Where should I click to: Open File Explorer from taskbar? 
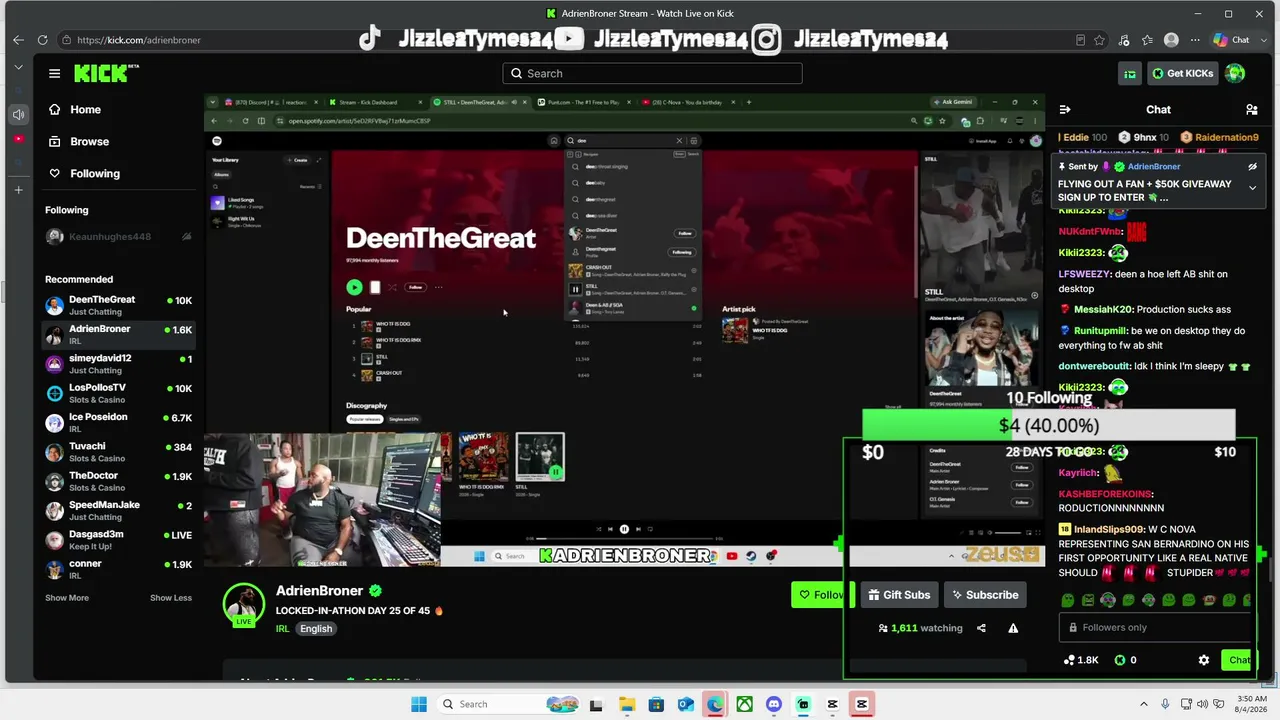pyautogui.click(x=626, y=704)
